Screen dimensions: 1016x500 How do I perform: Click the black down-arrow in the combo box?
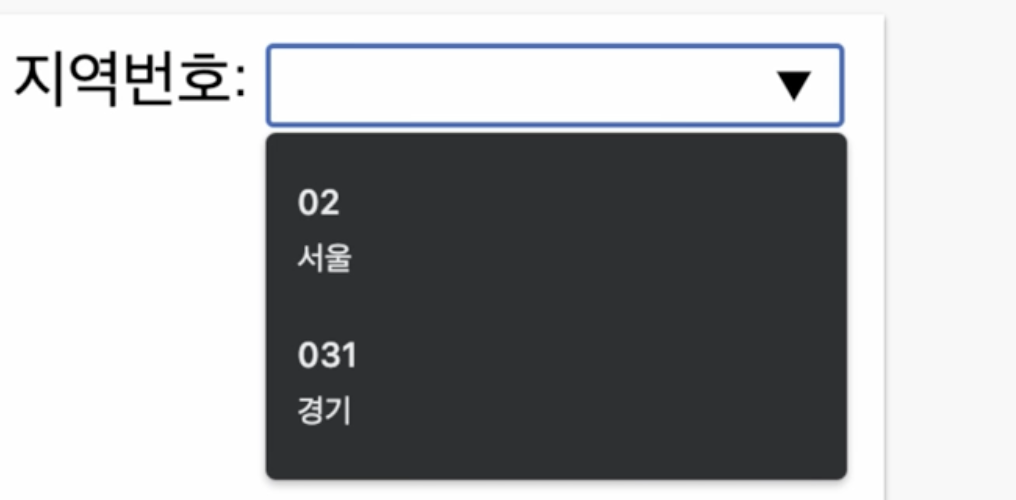click(794, 86)
